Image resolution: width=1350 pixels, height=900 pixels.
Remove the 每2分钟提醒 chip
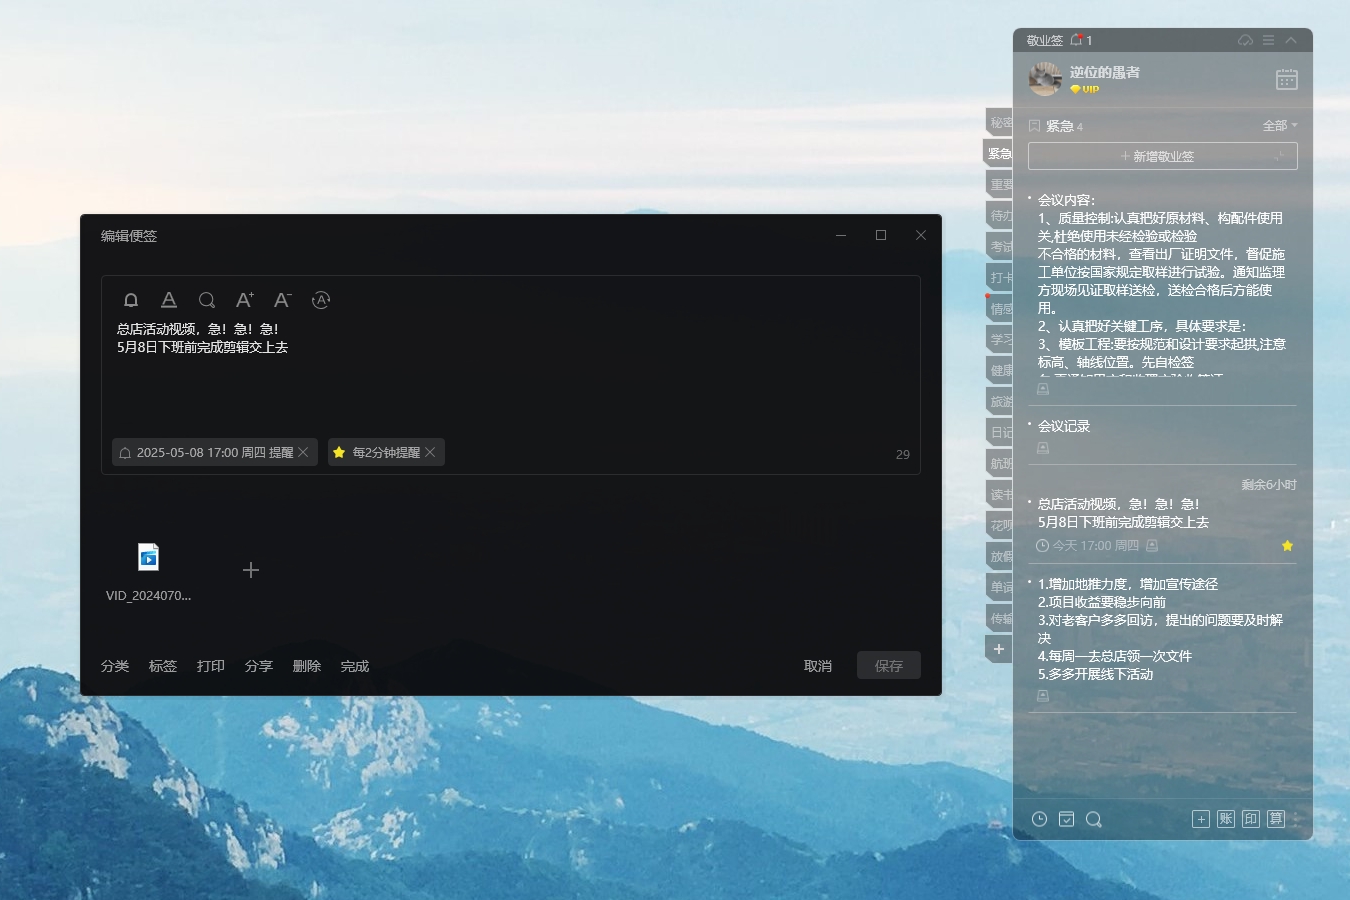[430, 452]
